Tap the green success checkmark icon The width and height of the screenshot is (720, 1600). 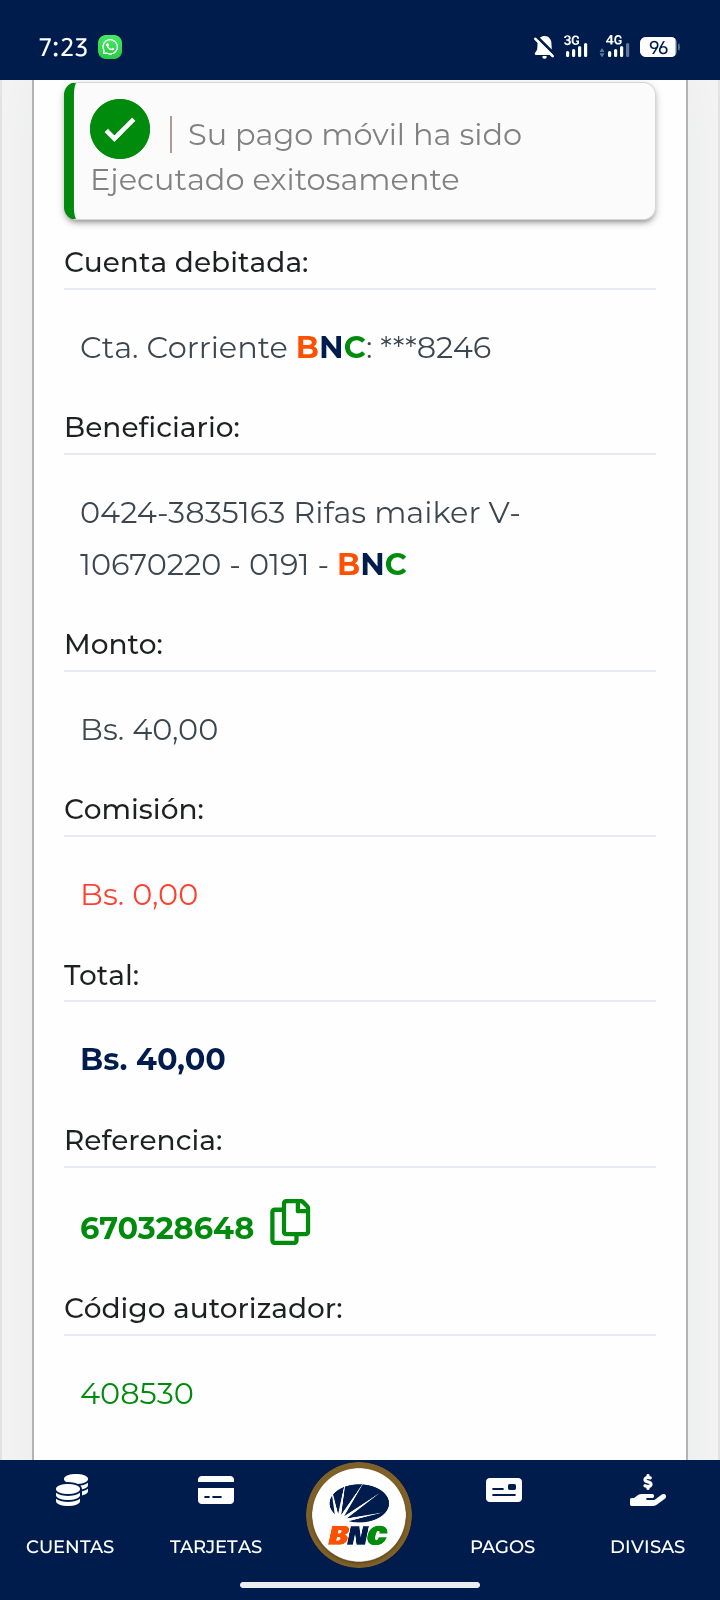point(120,130)
